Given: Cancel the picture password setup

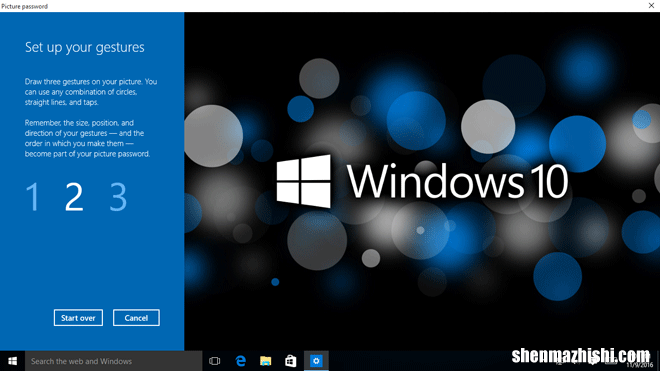Looking at the screenshot, I should click(x=136, y=318).
